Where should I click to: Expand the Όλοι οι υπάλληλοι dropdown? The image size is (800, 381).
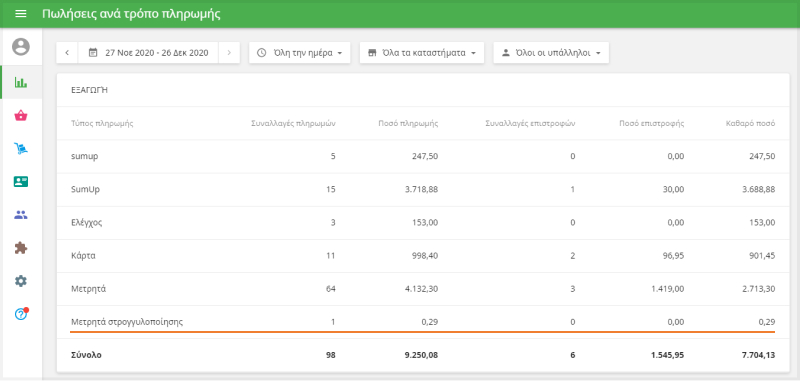551,53
